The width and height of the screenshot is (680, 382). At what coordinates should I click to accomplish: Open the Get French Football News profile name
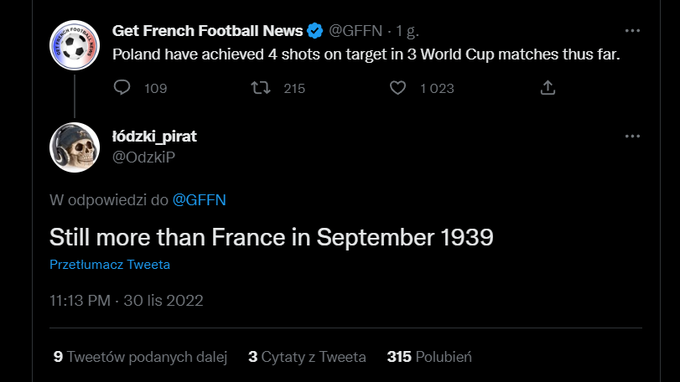207,31
